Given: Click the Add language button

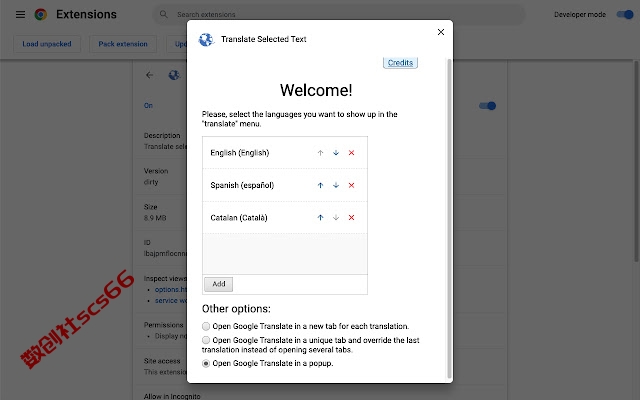Looking at the screenshot, I should (x=219, y=284).
